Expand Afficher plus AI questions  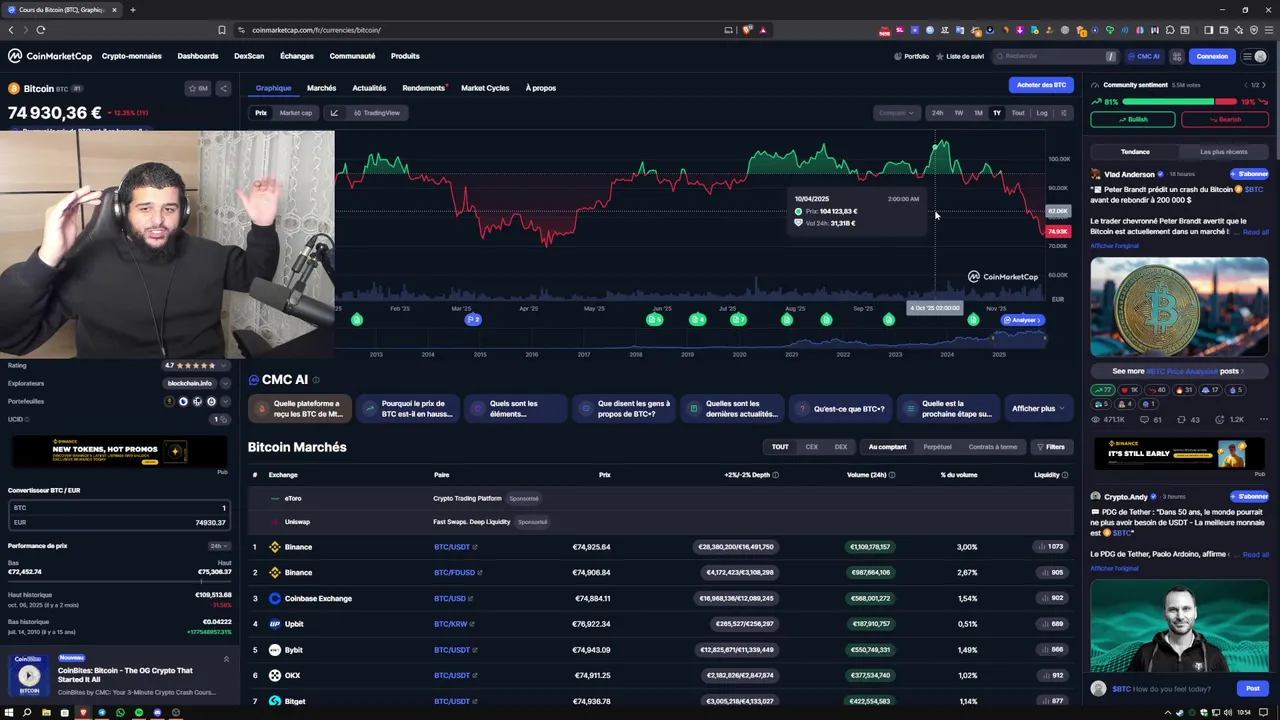coord(1038,409)
